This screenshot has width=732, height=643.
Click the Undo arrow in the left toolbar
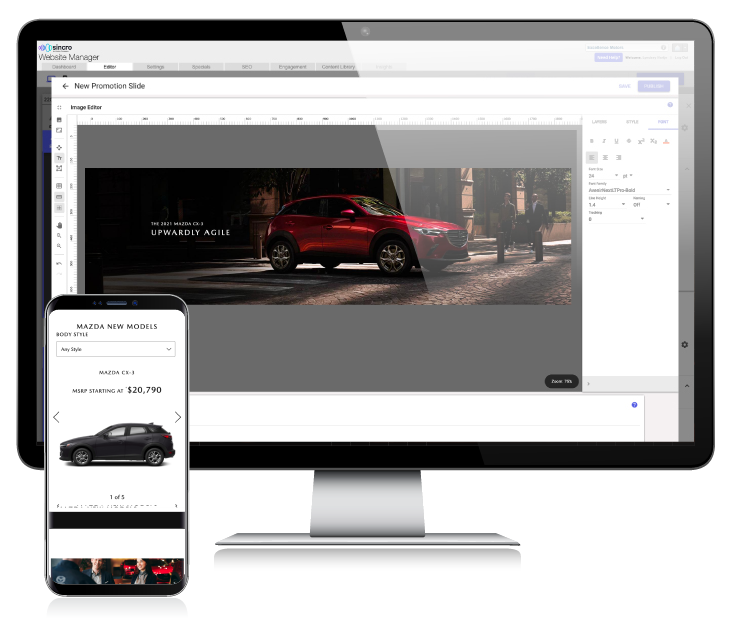tap(59, 264)
